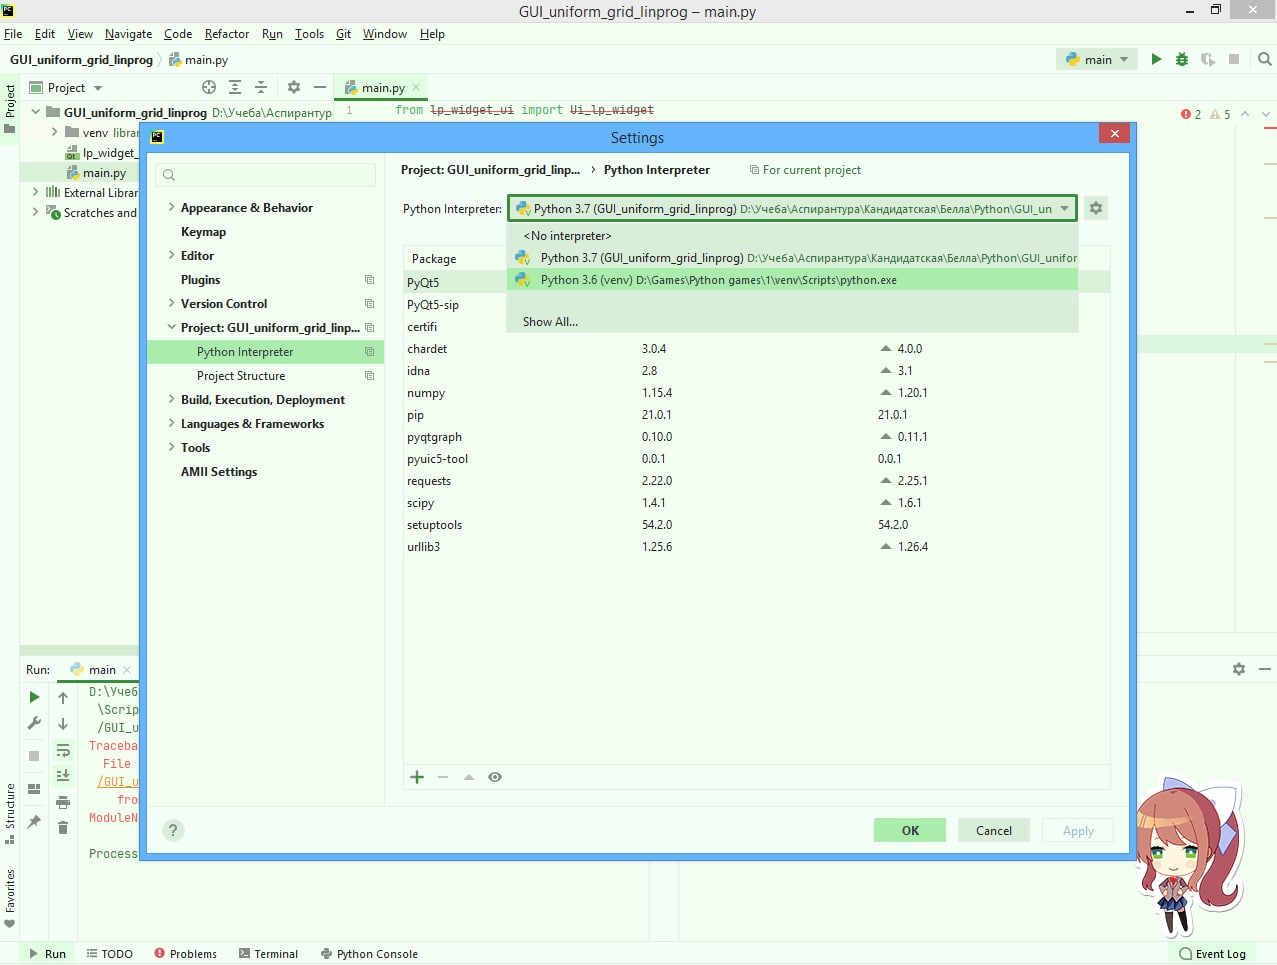The image size is (1277, 965).
Task: Expand Version Control settings
Action: coord(171,303)
